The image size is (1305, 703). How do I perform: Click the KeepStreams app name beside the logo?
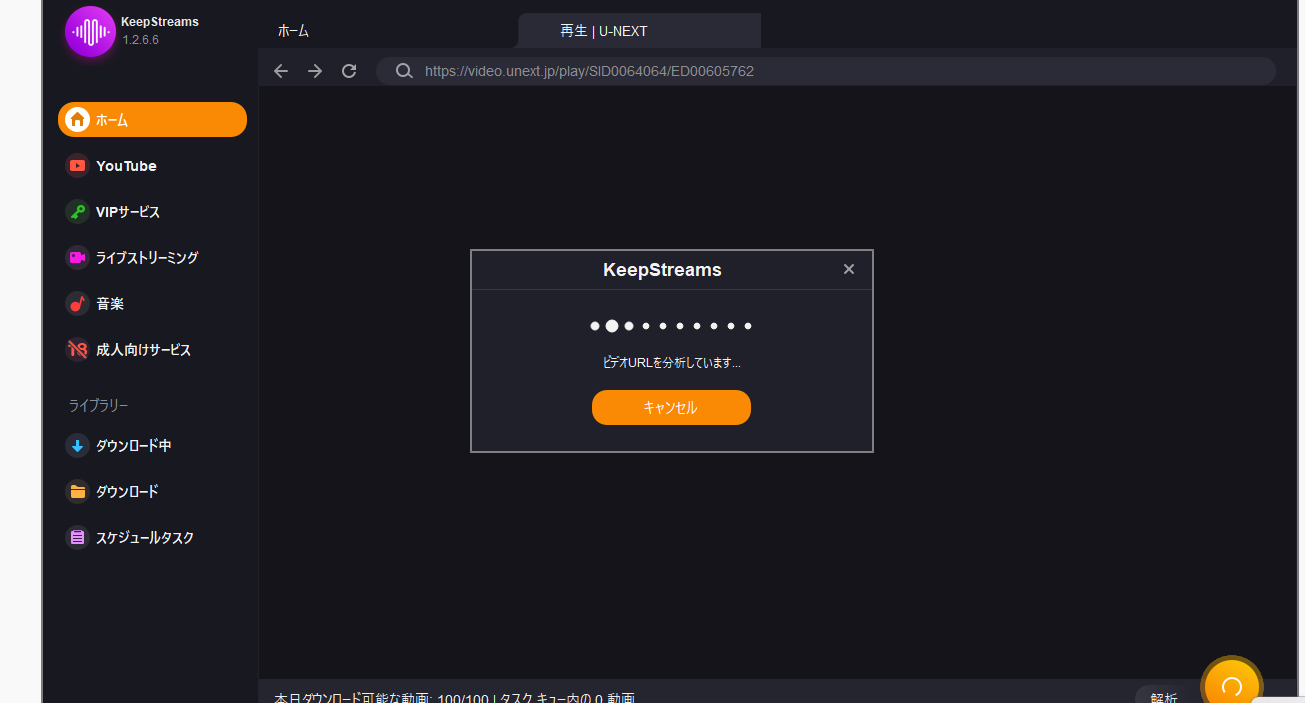click(x=160, y=22)
